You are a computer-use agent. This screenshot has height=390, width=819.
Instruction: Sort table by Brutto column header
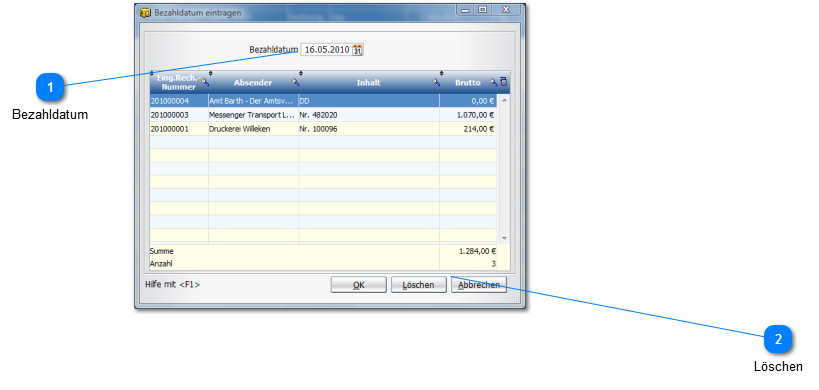(x=467, y=82)
